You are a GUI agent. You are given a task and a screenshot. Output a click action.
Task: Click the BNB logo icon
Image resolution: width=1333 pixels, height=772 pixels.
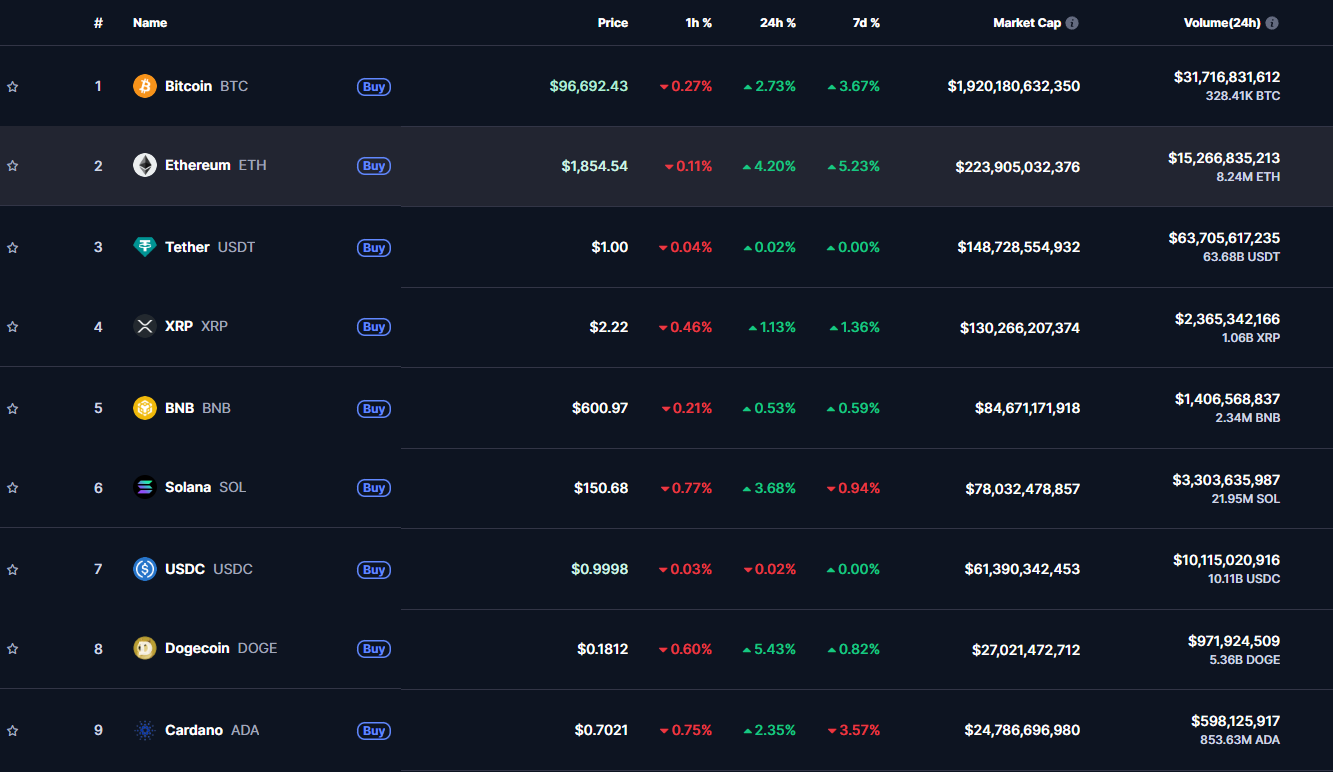145,408
